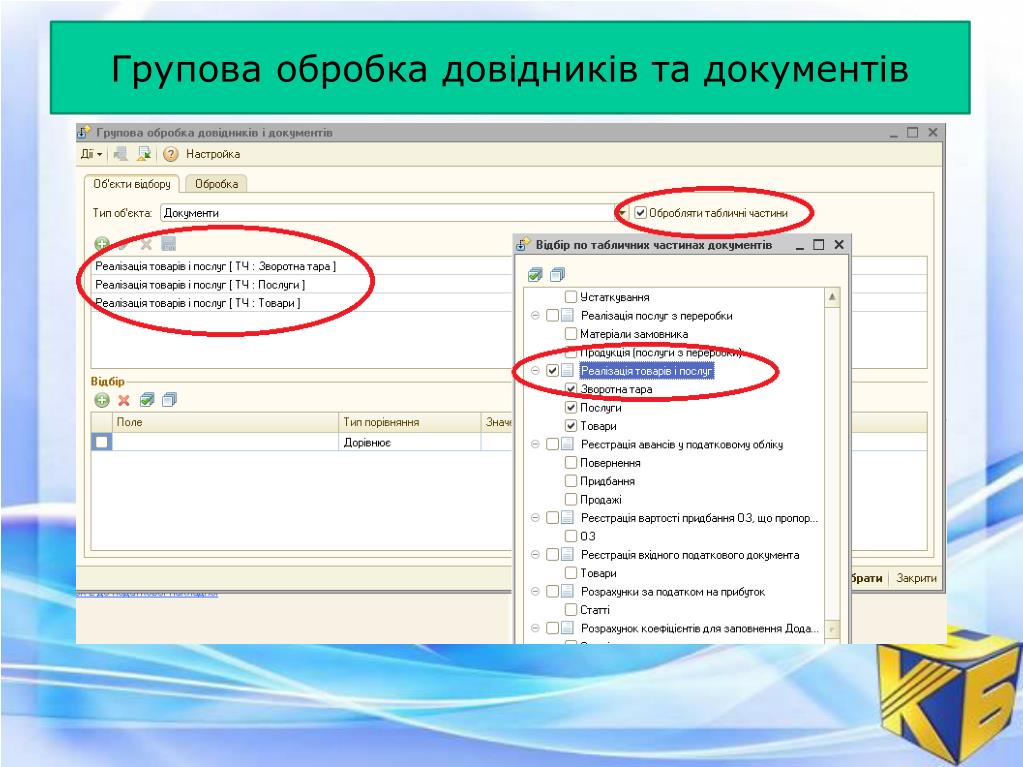Toggle the Устаткування checkbox
1023x767 pixels.
click(x=571, y=297)
